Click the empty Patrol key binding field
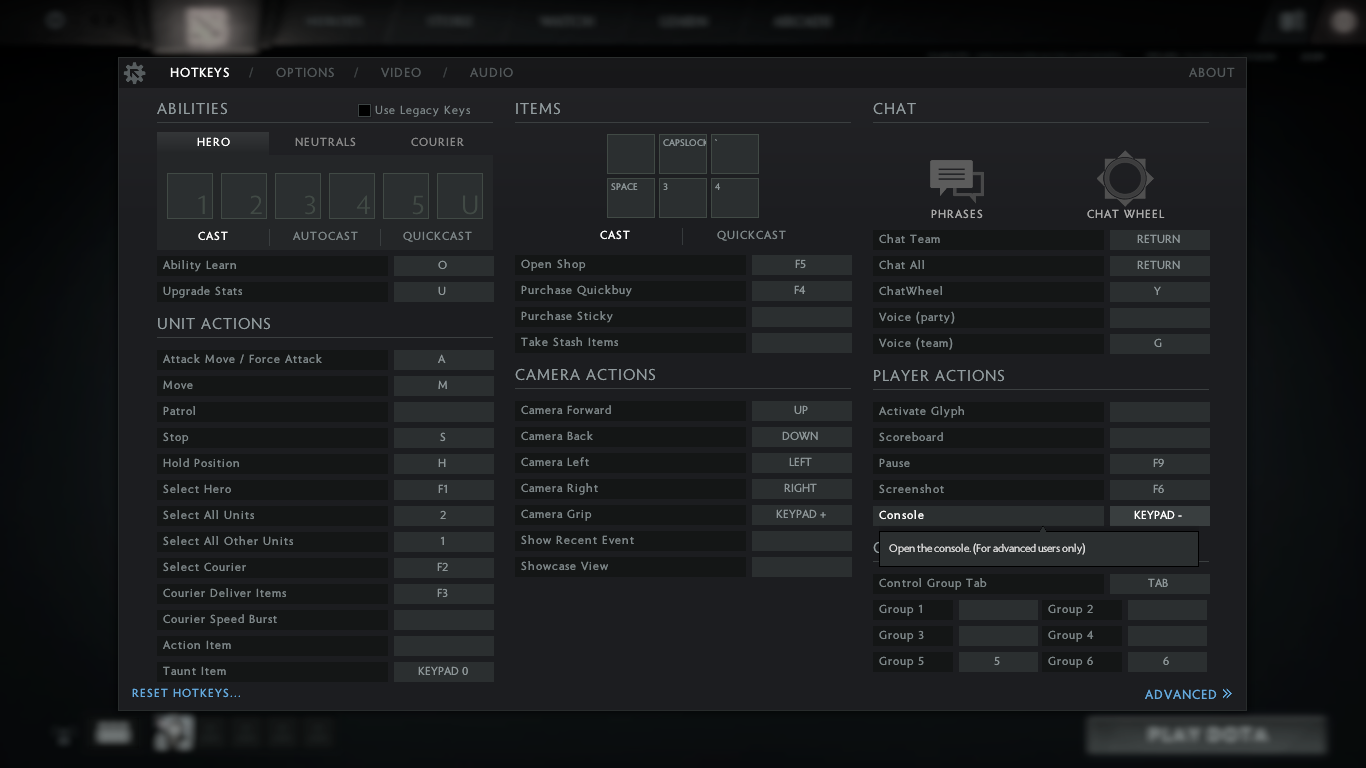The width and height of the screenshot is (1366, 768). (x=443, y=411)
